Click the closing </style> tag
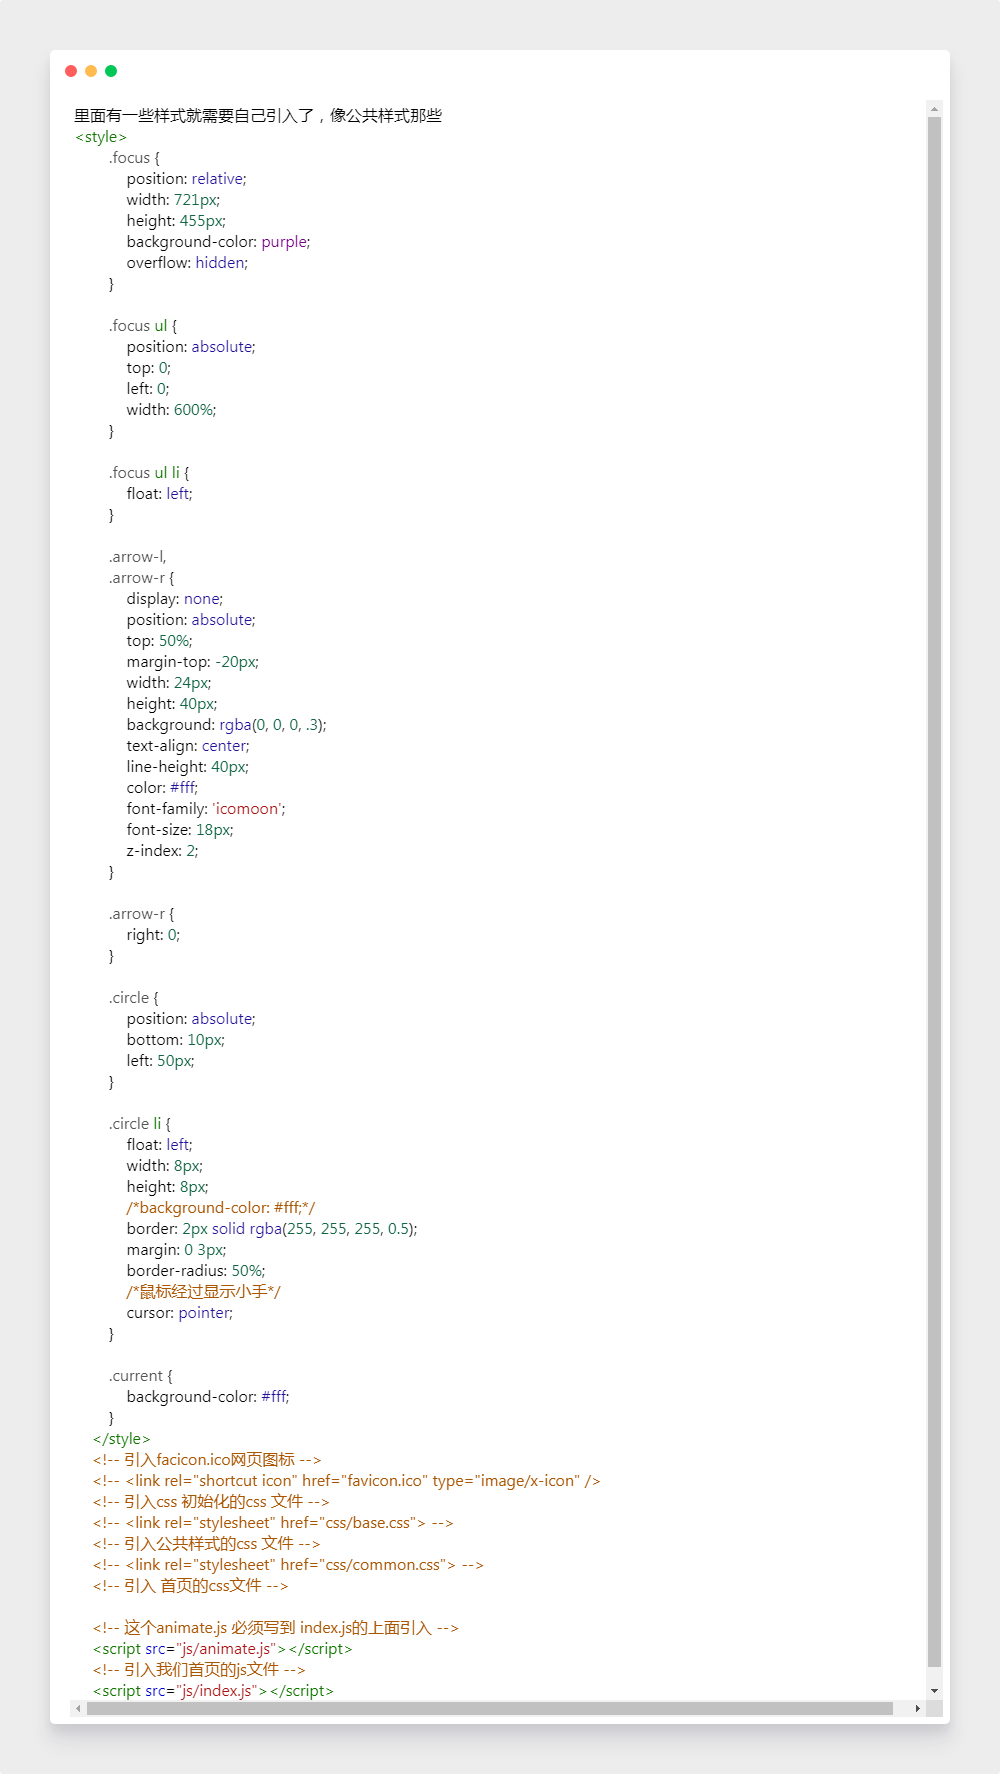Image resolution: width=1000 pixels, height=1774 pixels. [121, 1439]
